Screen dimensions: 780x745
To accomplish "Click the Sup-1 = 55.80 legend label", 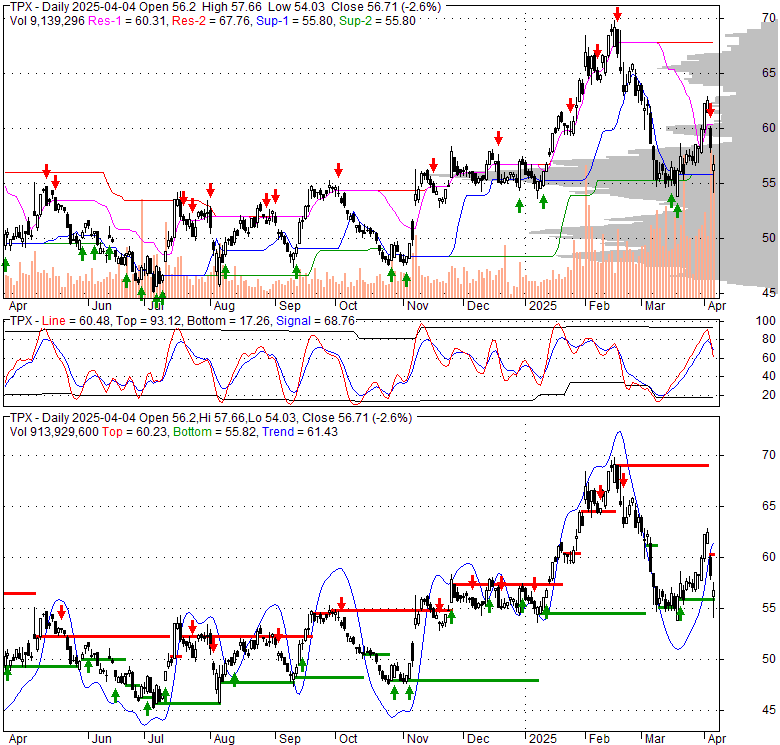I will (294, 21).
